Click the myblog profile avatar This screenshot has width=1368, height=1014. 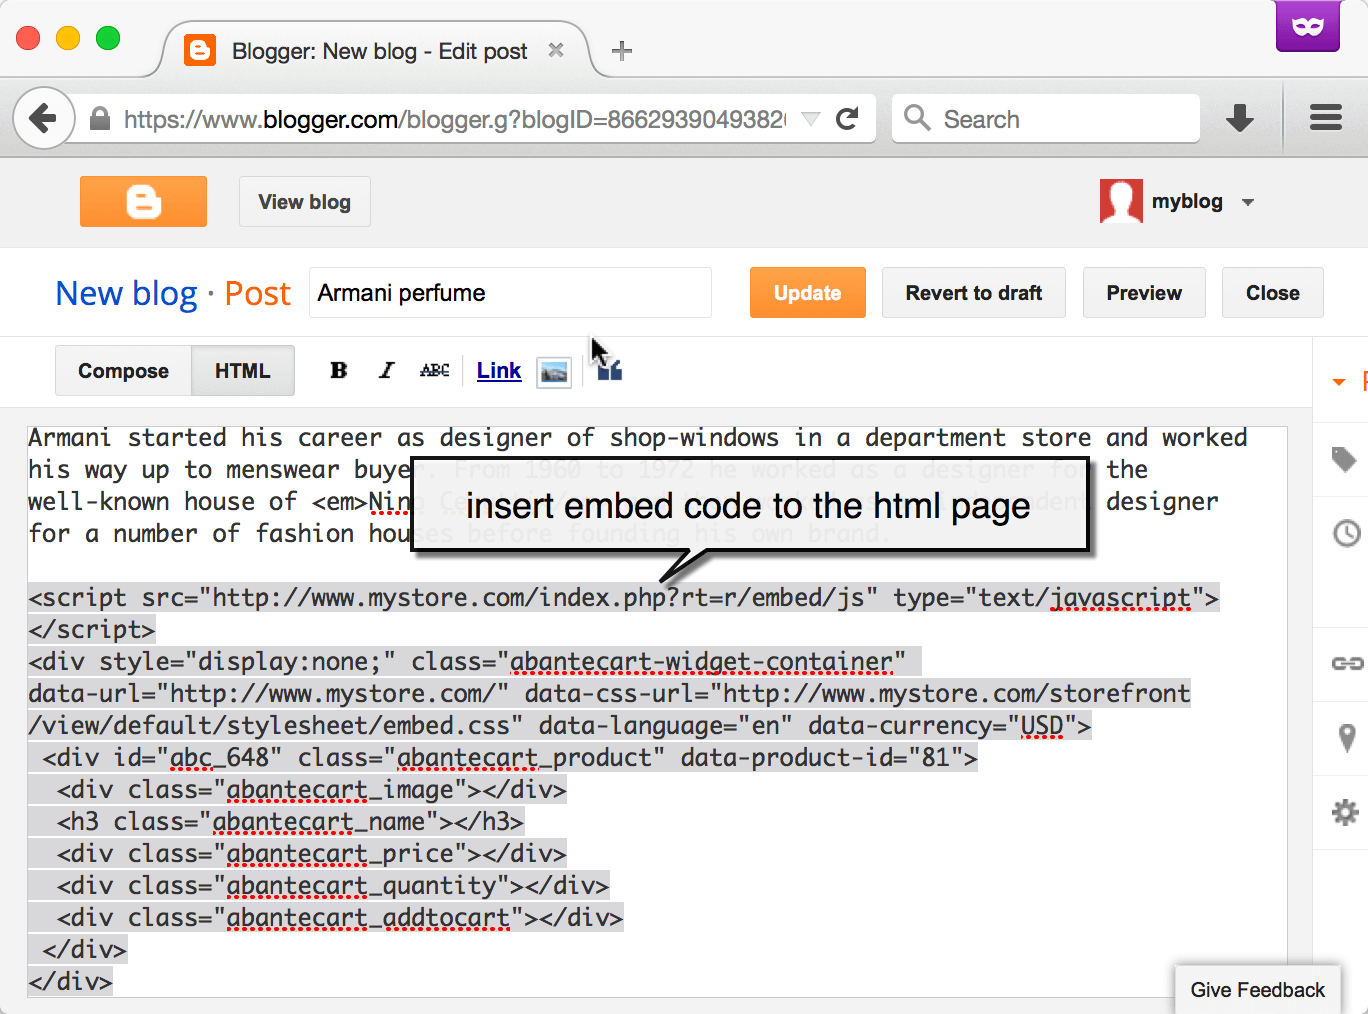(1121, 201)
